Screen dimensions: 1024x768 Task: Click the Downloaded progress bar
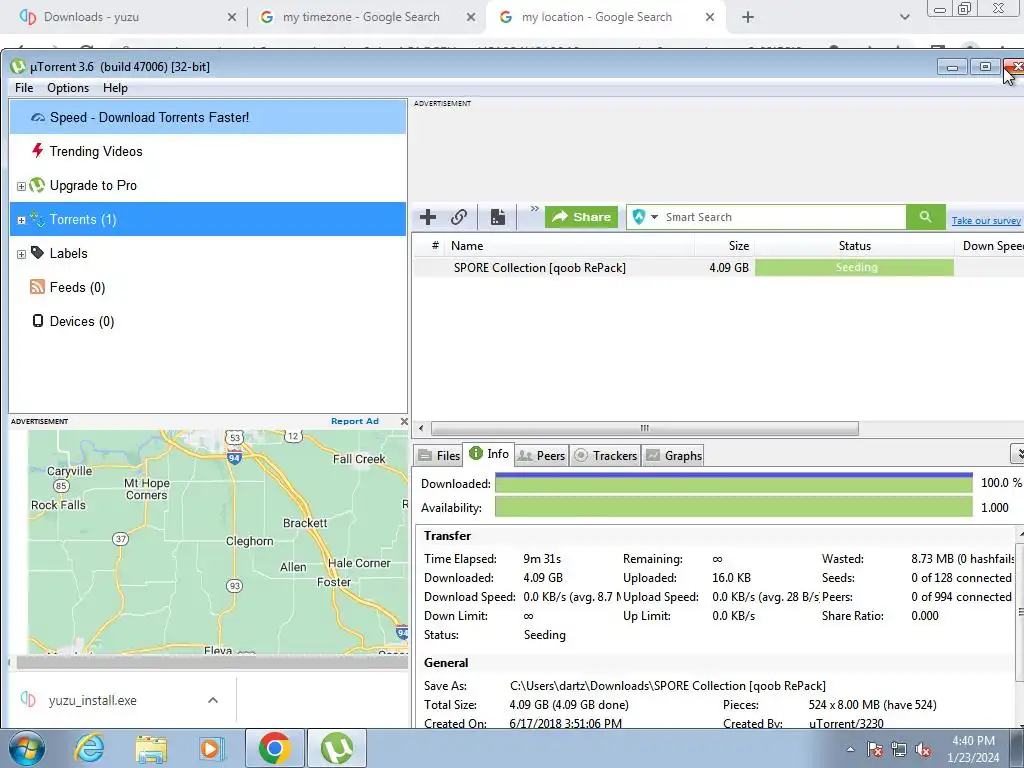[734, 483]
